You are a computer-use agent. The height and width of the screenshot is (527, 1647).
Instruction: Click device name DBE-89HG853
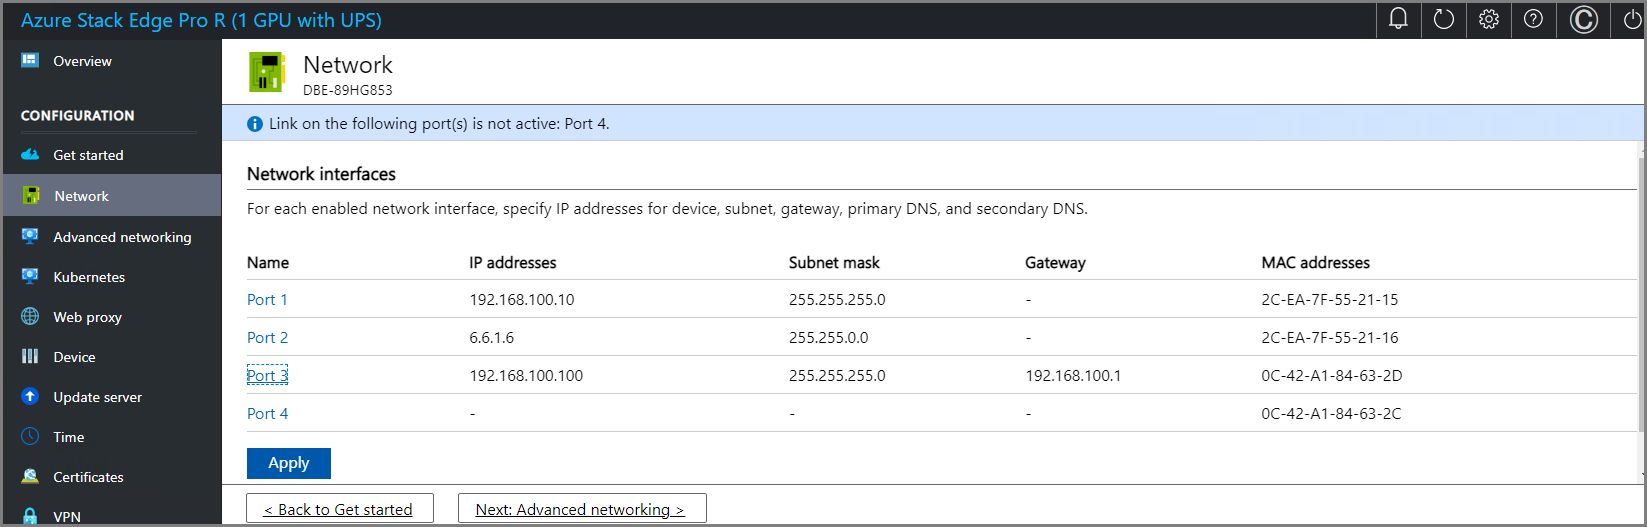coord(347,90)
